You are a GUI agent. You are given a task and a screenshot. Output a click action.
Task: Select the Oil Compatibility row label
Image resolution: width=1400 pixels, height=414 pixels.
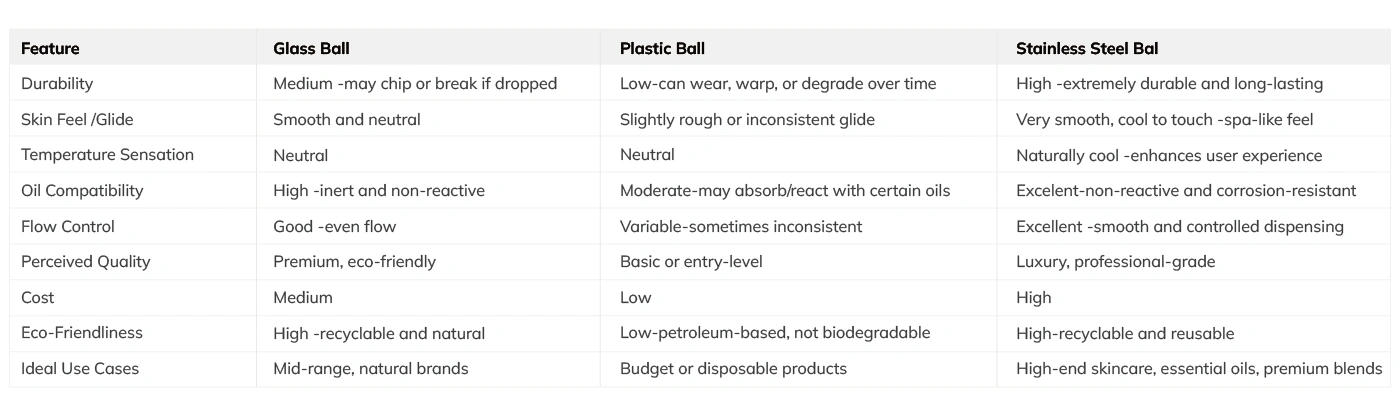[x=82, y=191]
